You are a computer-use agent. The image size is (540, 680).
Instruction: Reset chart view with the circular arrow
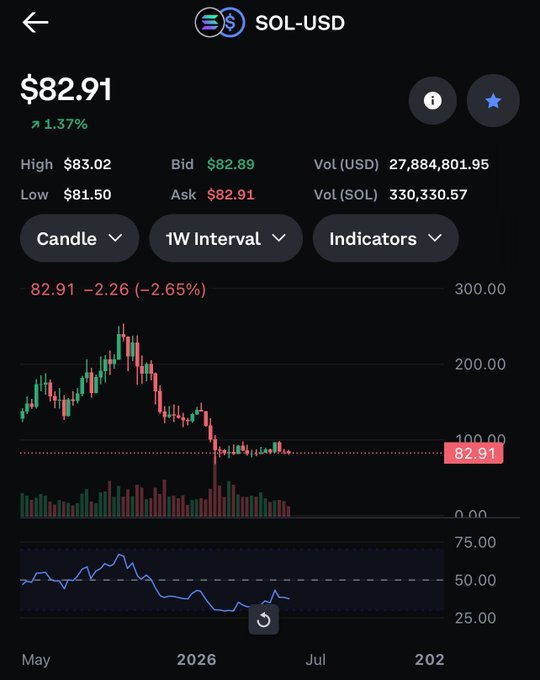click(264, 620)
